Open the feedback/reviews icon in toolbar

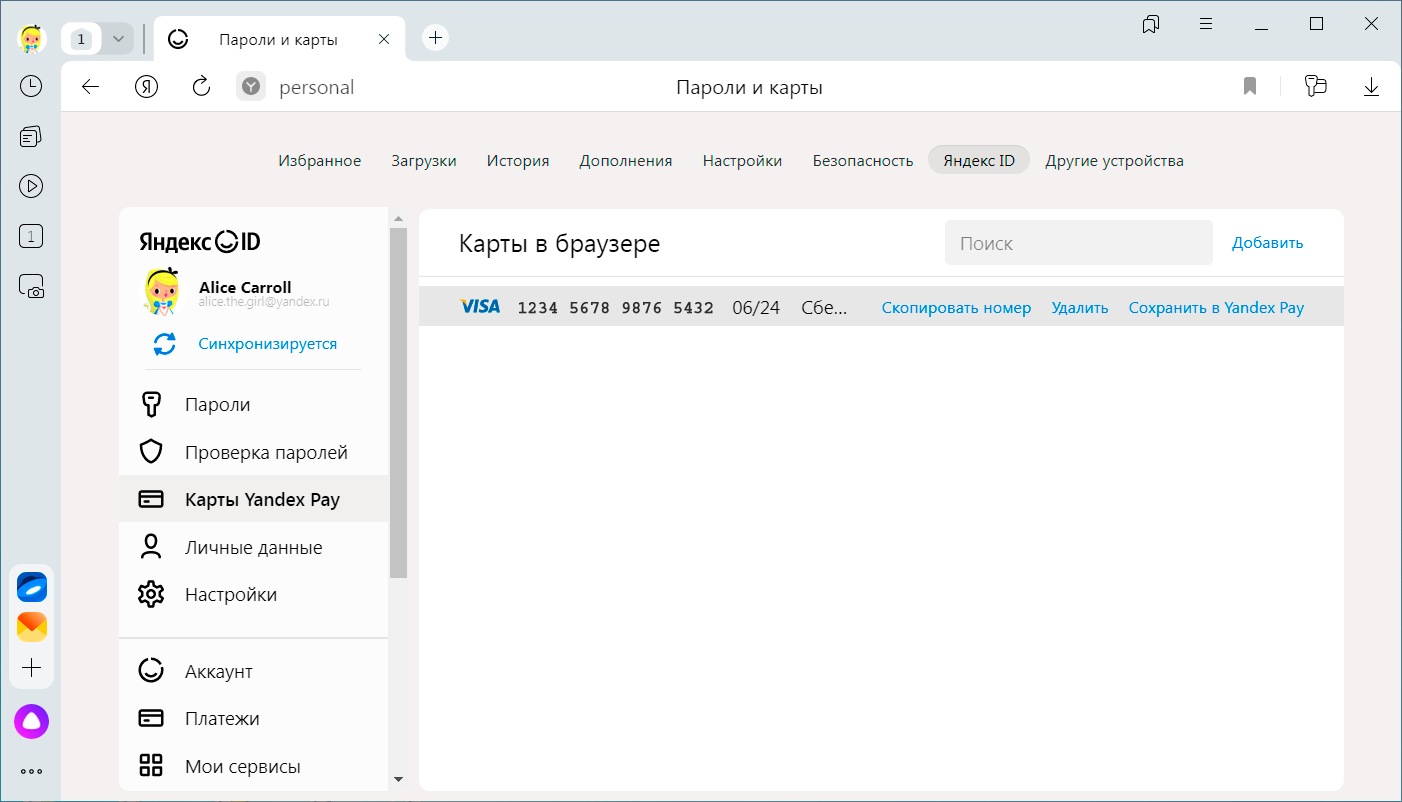tap(1316, 87)
